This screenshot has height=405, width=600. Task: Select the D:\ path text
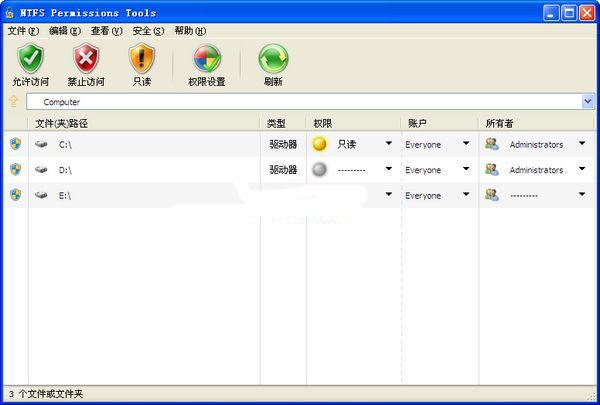65,170
